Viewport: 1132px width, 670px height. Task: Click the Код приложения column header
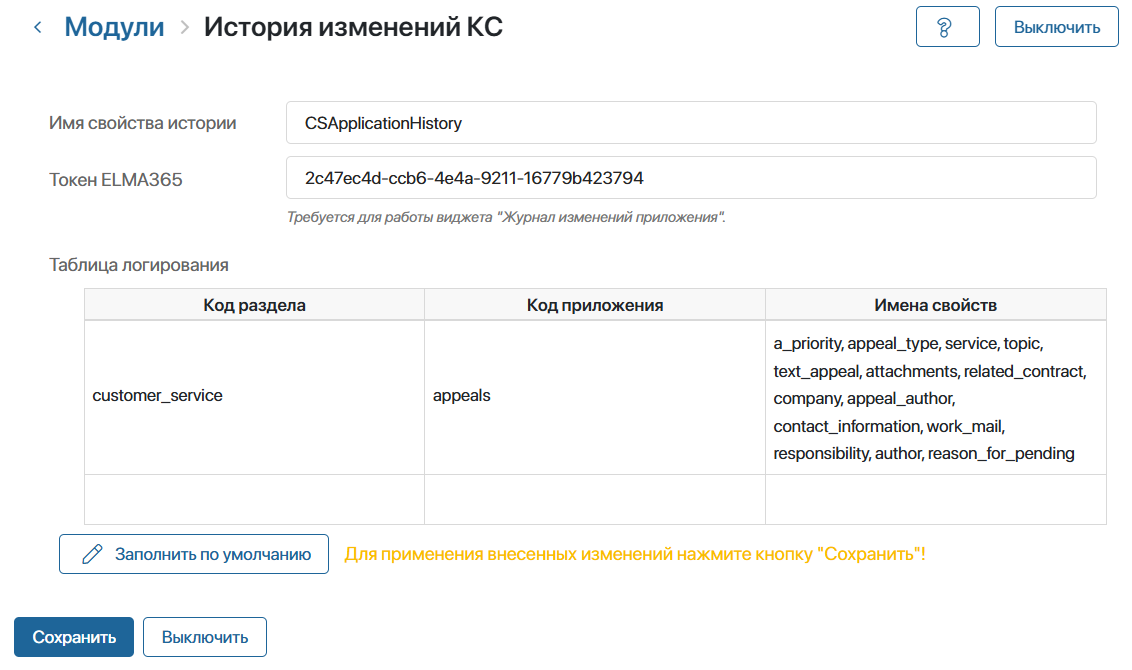point(595,305)
